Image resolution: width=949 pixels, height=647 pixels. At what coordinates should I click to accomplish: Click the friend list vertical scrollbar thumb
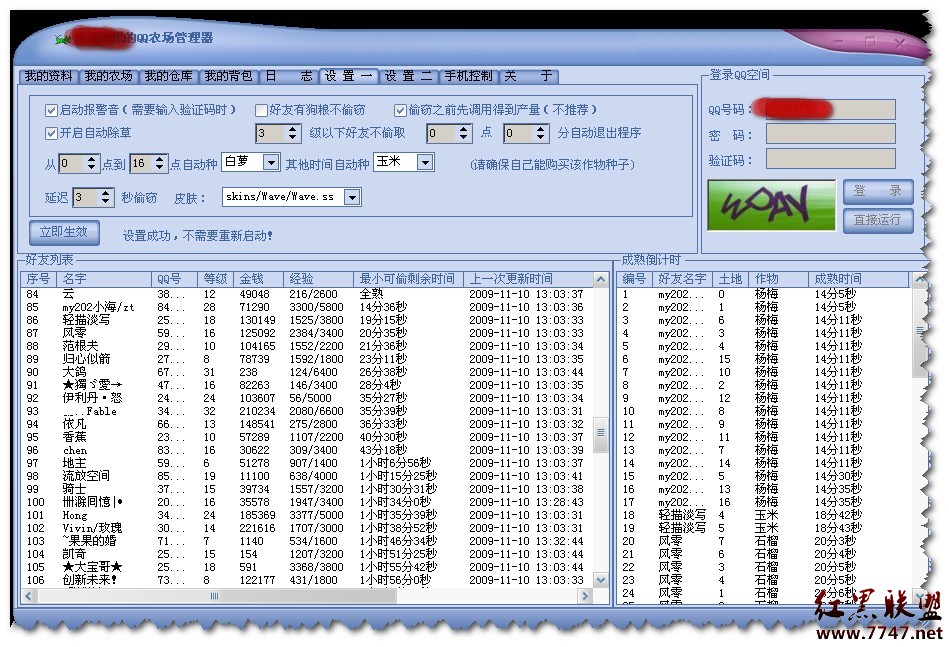(x=600, y=433)
